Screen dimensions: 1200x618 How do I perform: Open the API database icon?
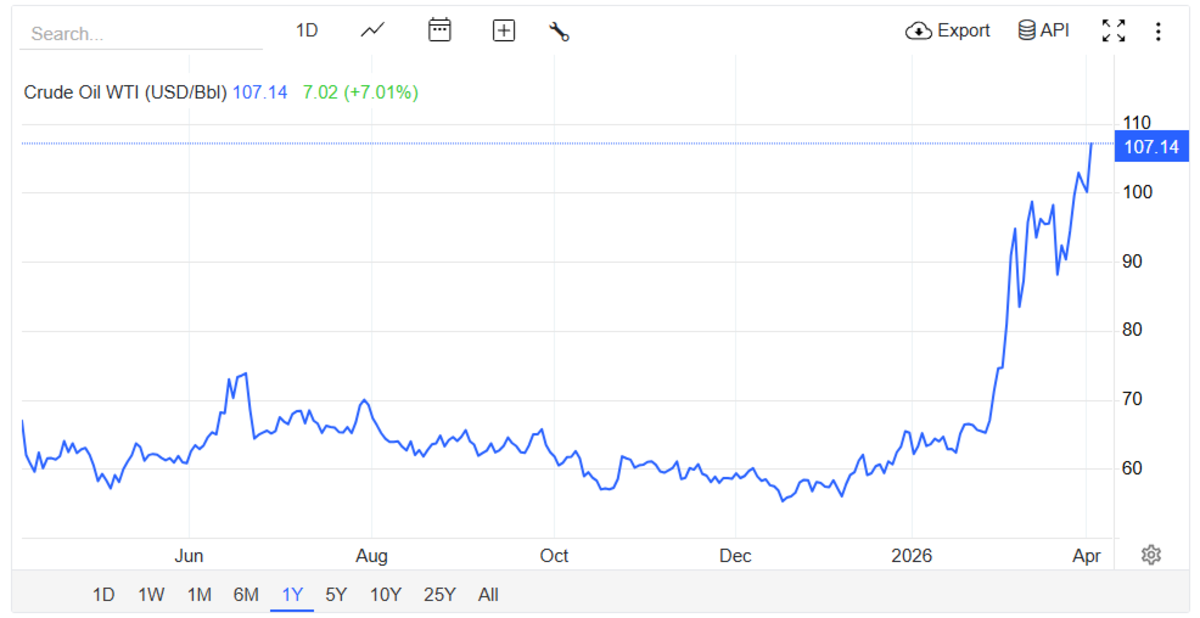(x=1043, y=31)
